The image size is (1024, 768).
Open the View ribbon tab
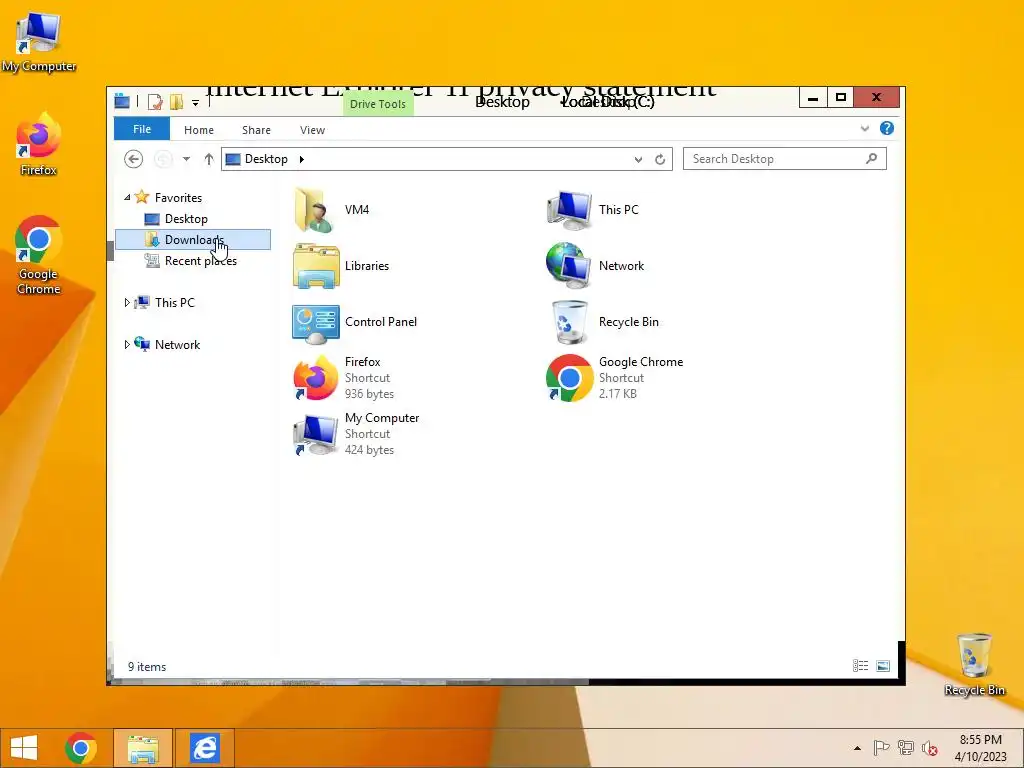coord(312,130)
